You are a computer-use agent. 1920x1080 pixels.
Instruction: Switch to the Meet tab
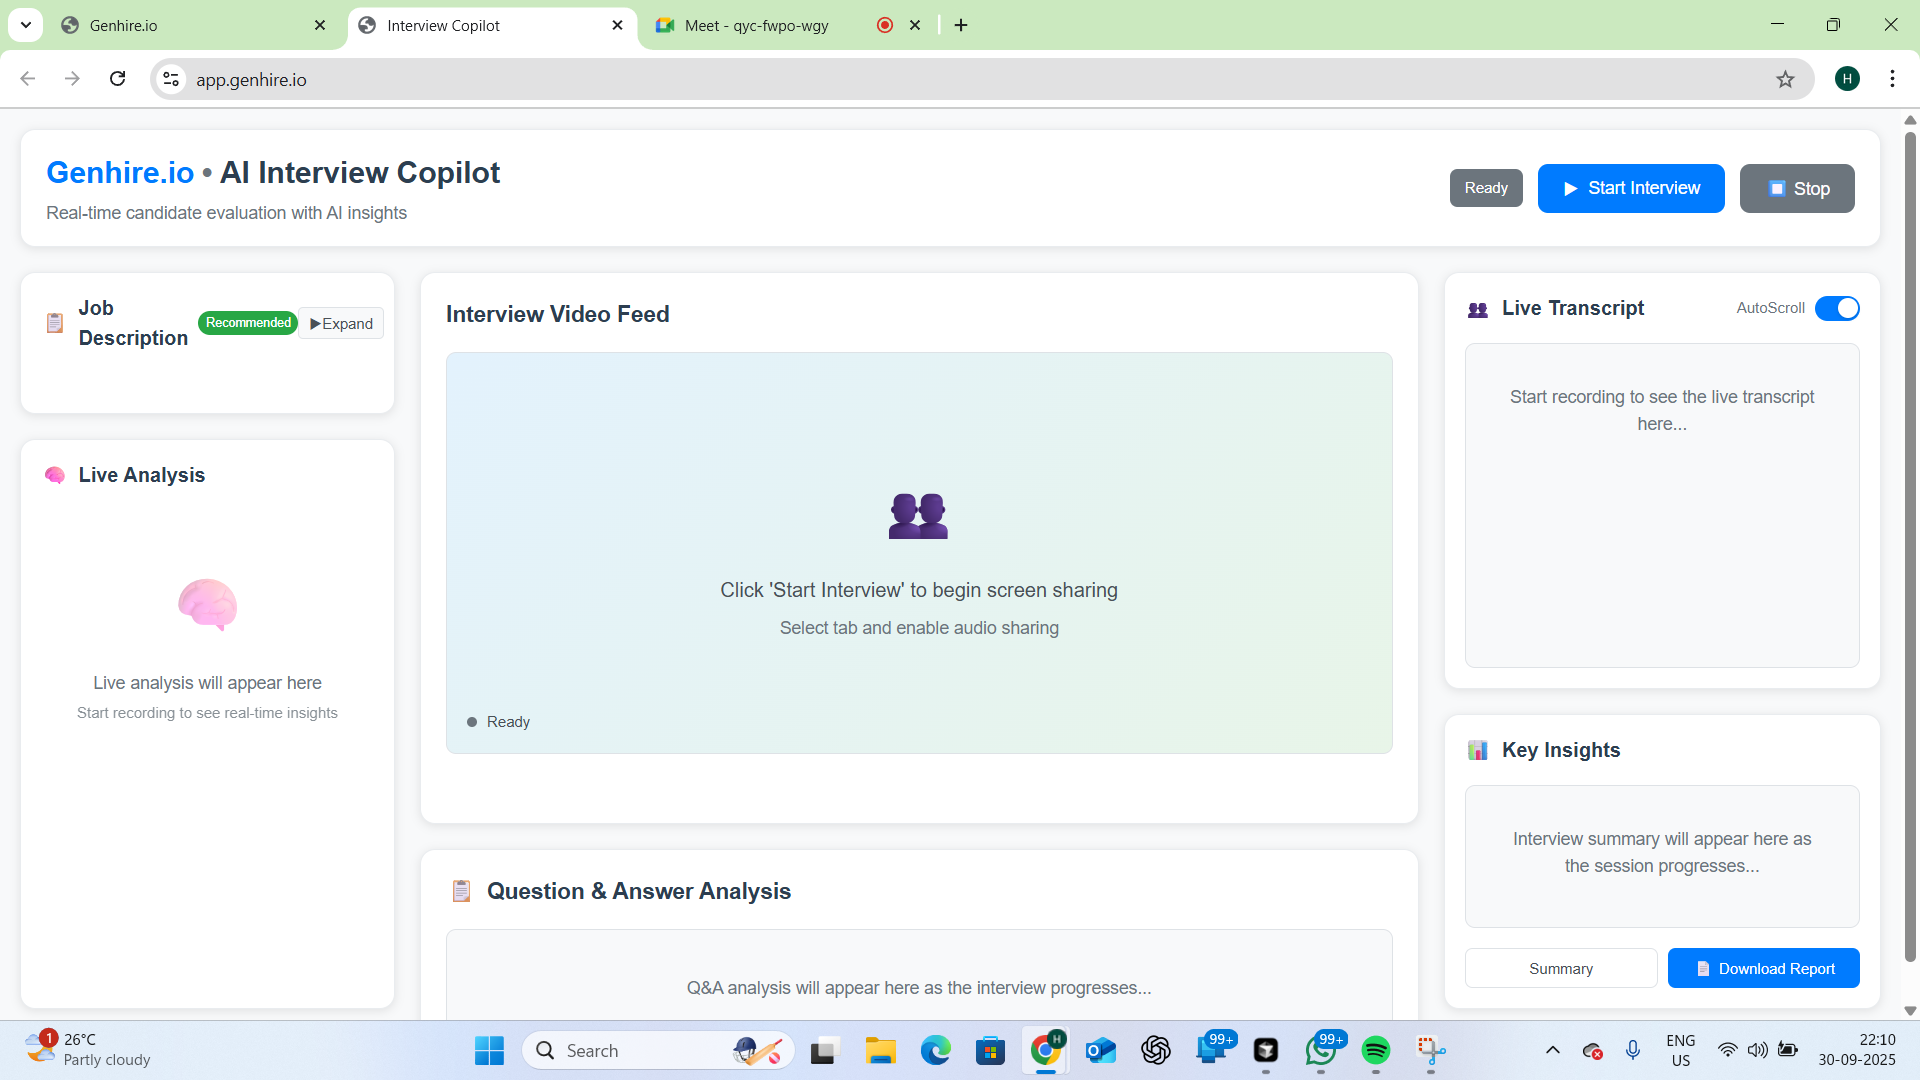[757, 25]
